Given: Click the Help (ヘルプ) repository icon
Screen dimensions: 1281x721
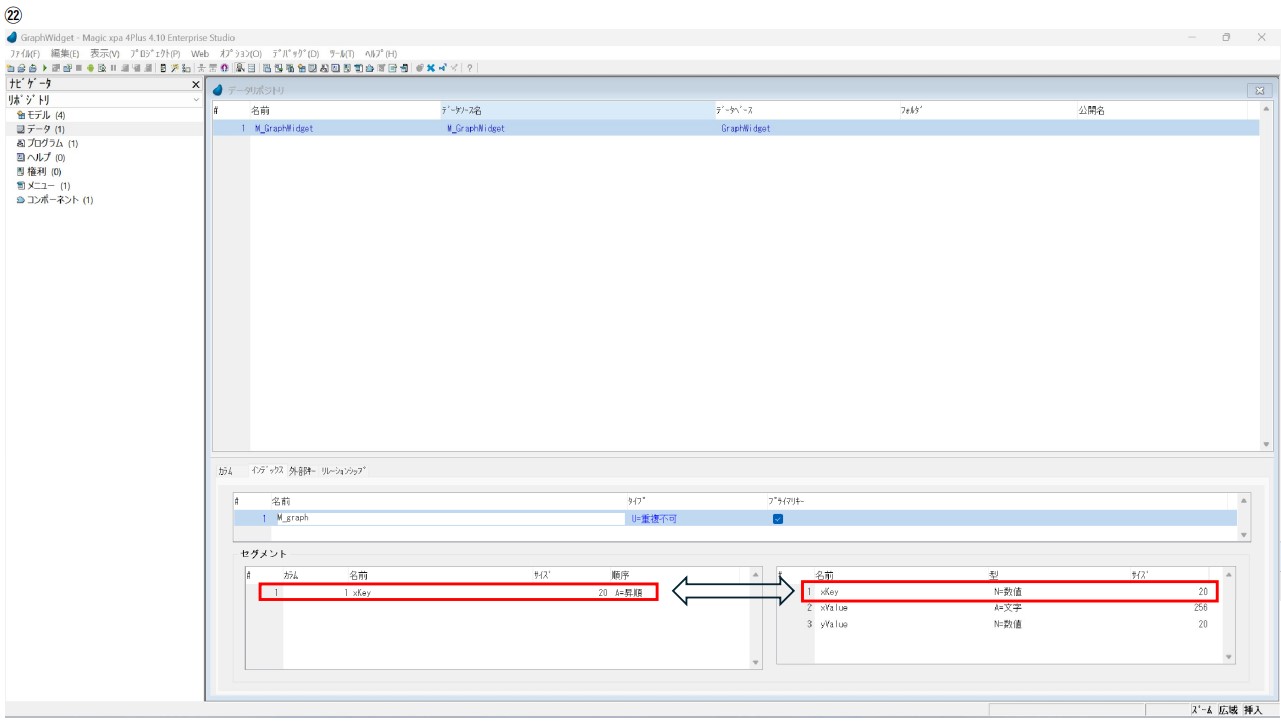Looking at the screenshot, I should (x=19, y=157).
